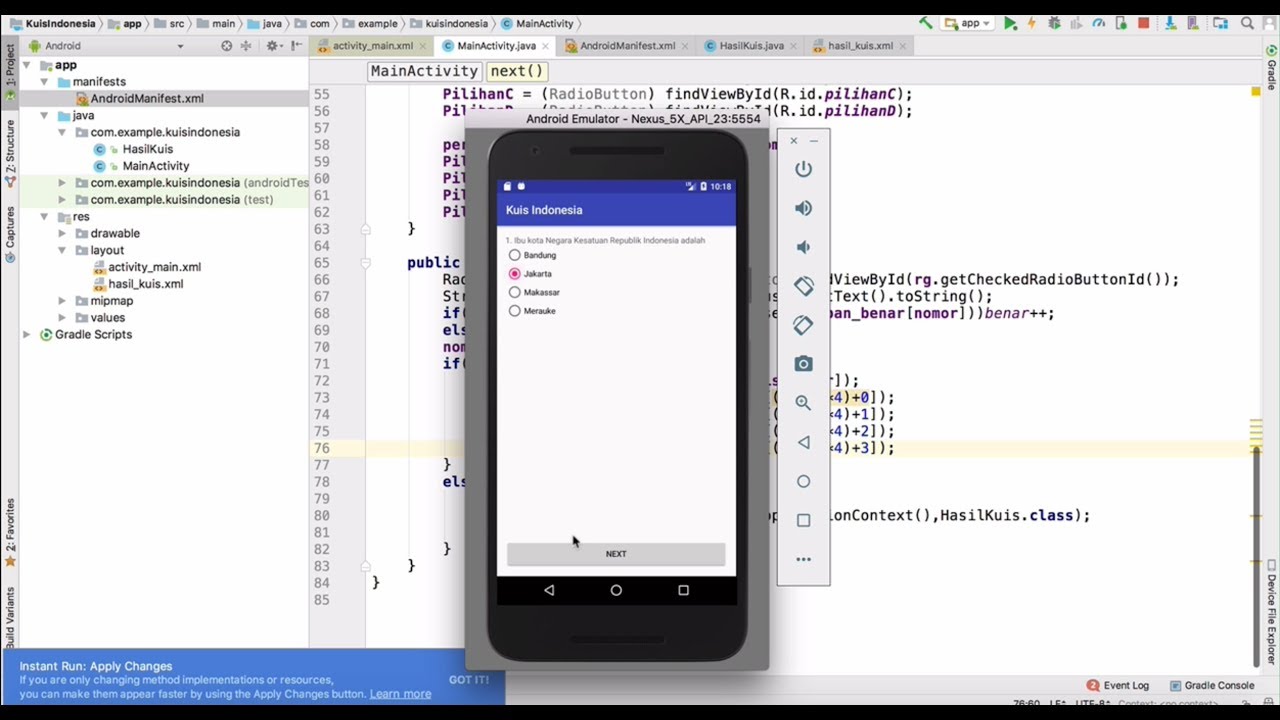
Task: Open the AVD Manager icon in toolbar
Action: 1192,23
